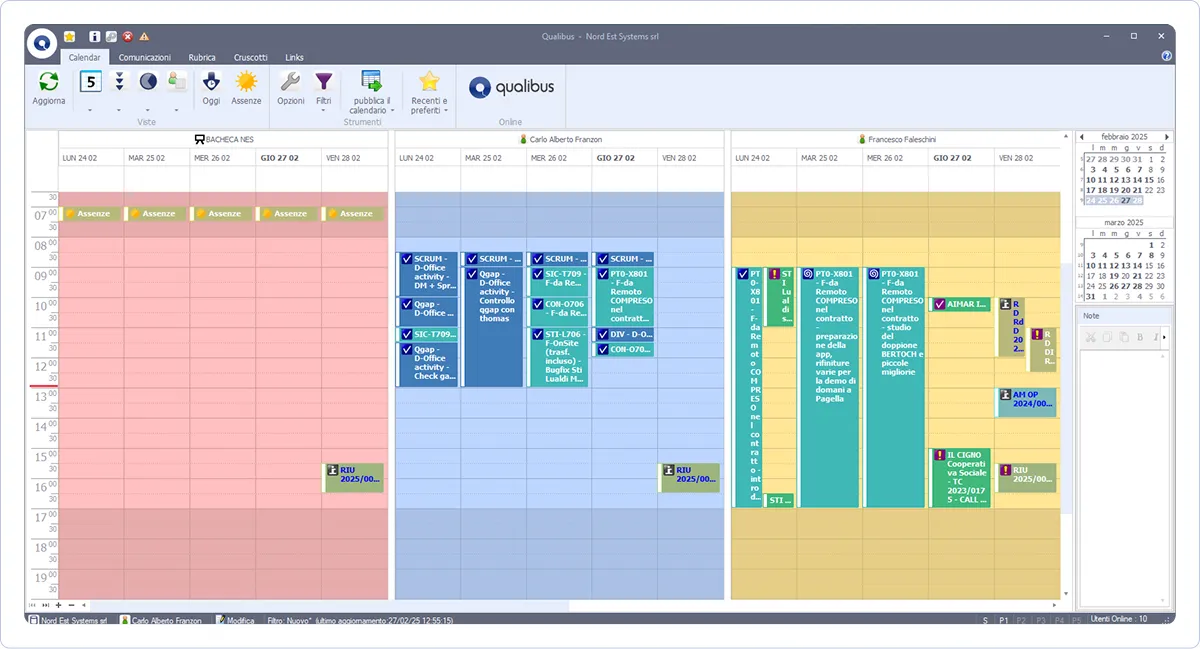Click the triple down-arrow view icon
The width and height of the screenshot is (1200, 649).
(119, 82)
